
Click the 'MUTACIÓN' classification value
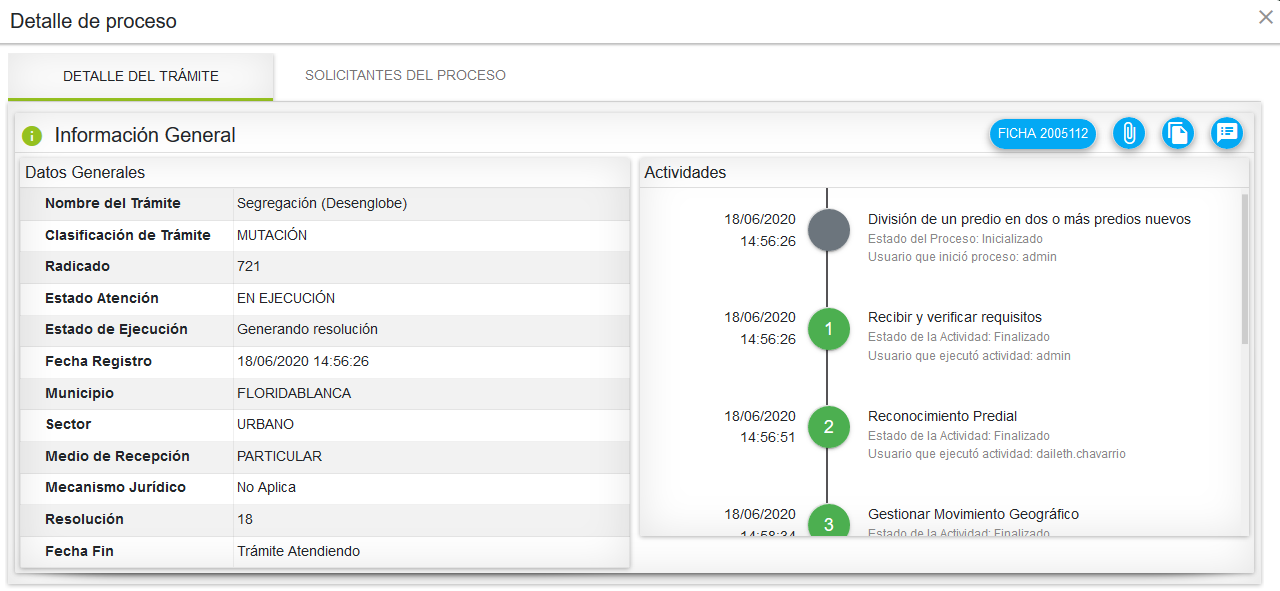click(x=272, y=235)
